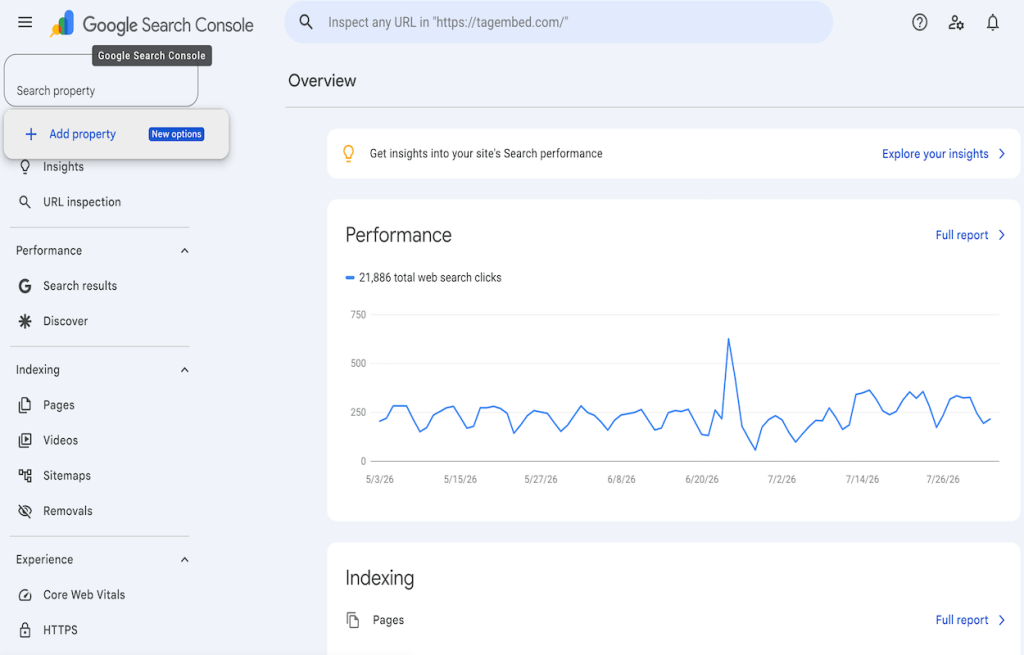This screenshot has height=655, width=1024.
Task: Open Search results report
Action: click(80, 285)
